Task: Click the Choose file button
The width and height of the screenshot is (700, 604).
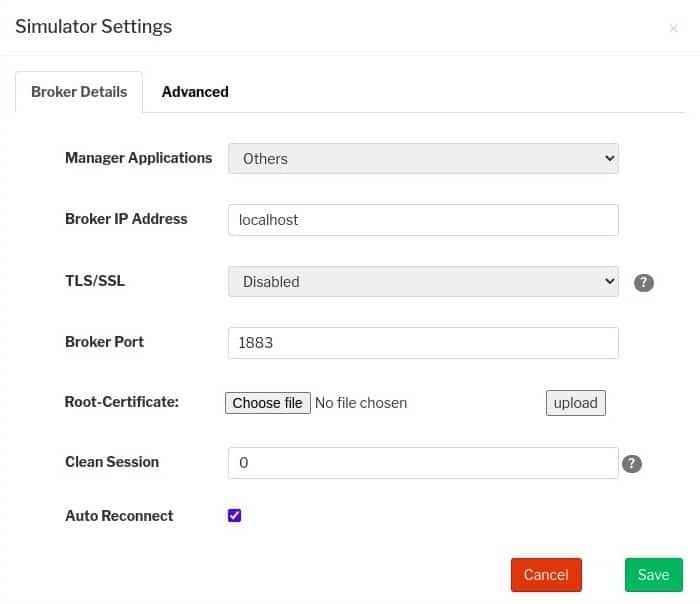Action: [268, 403]
